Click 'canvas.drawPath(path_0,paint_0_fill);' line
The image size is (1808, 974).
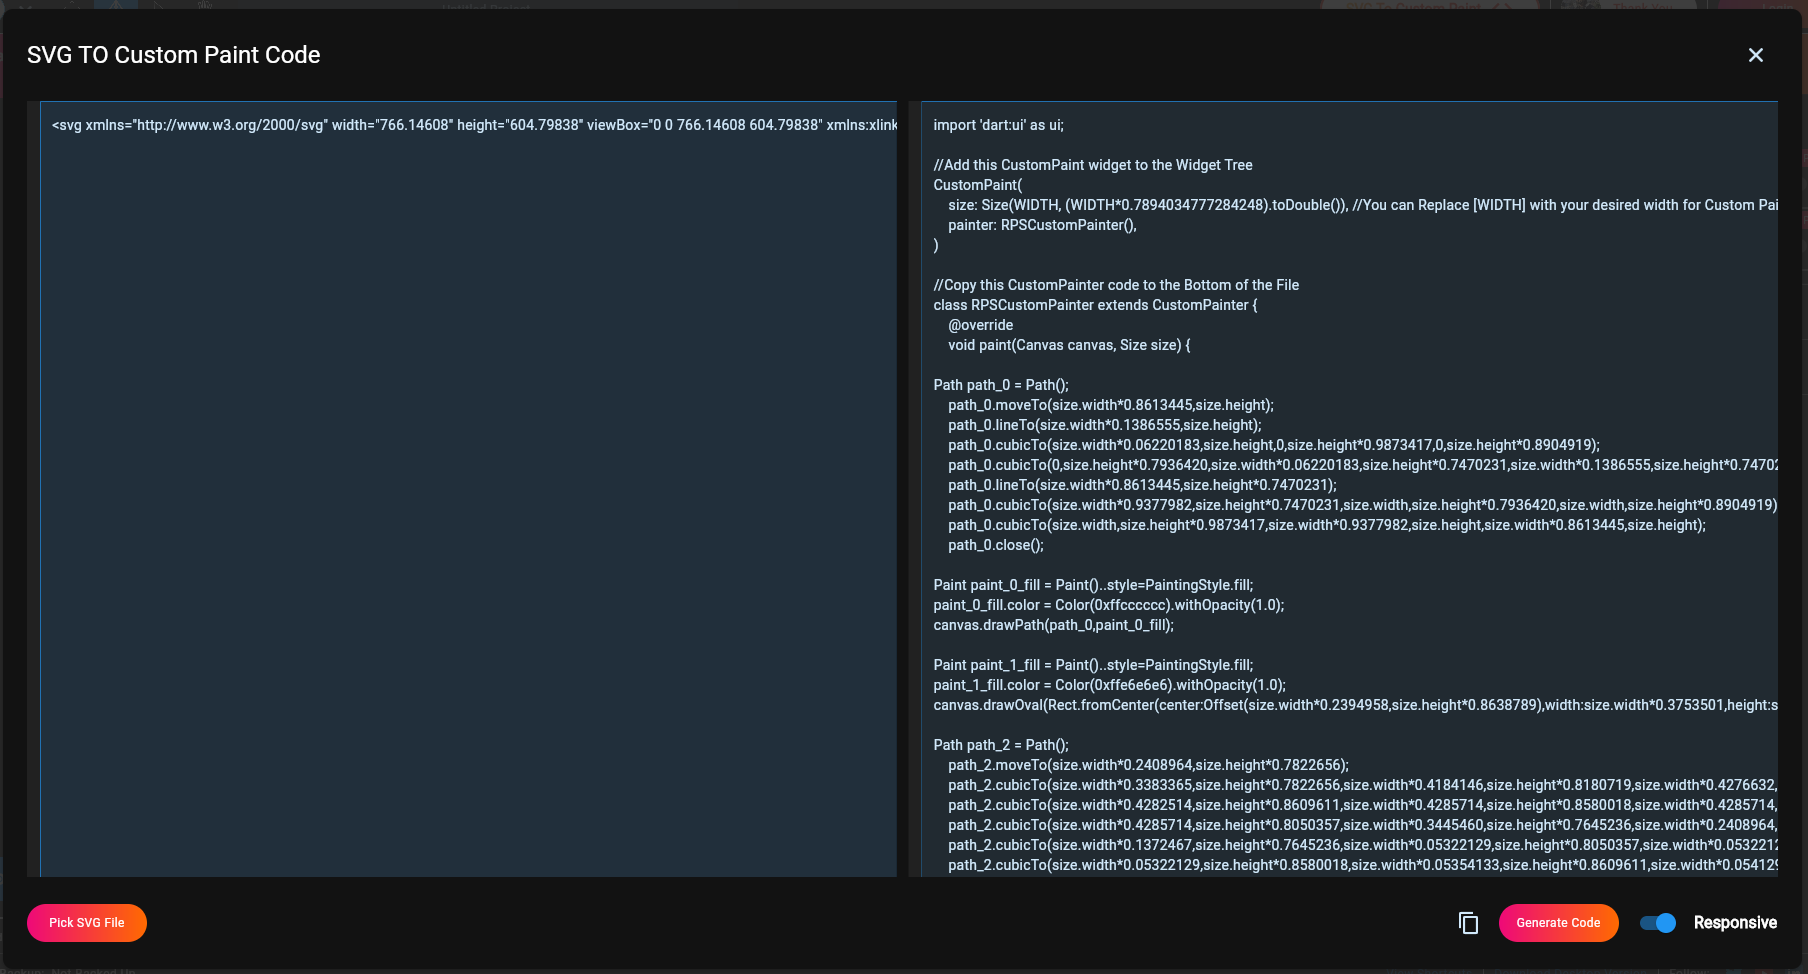click(x=1053, y=625)
